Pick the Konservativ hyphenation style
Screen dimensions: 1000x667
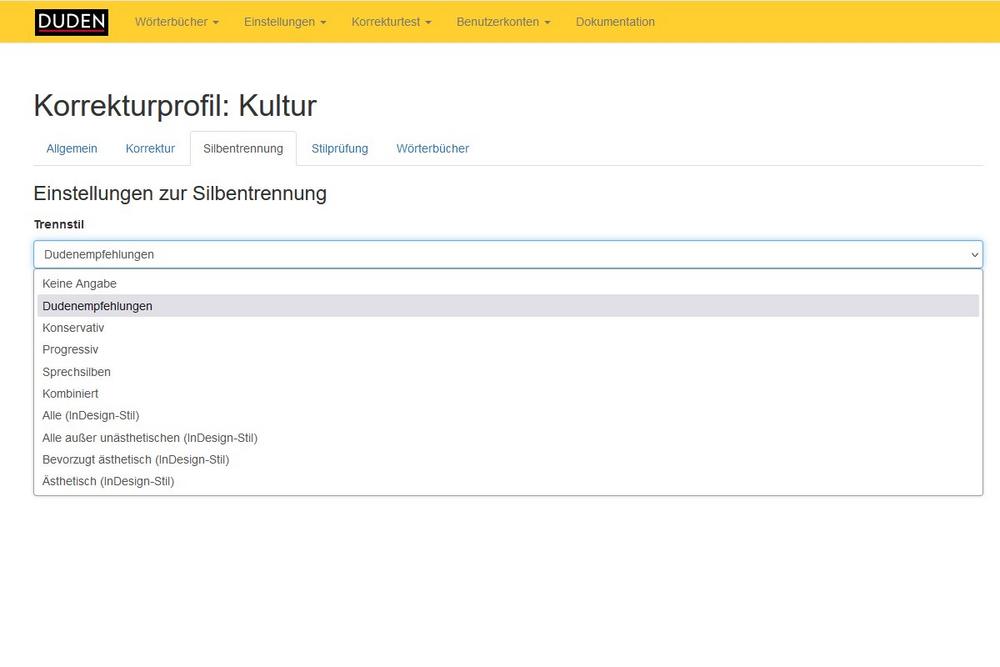(x=508, y=328)
